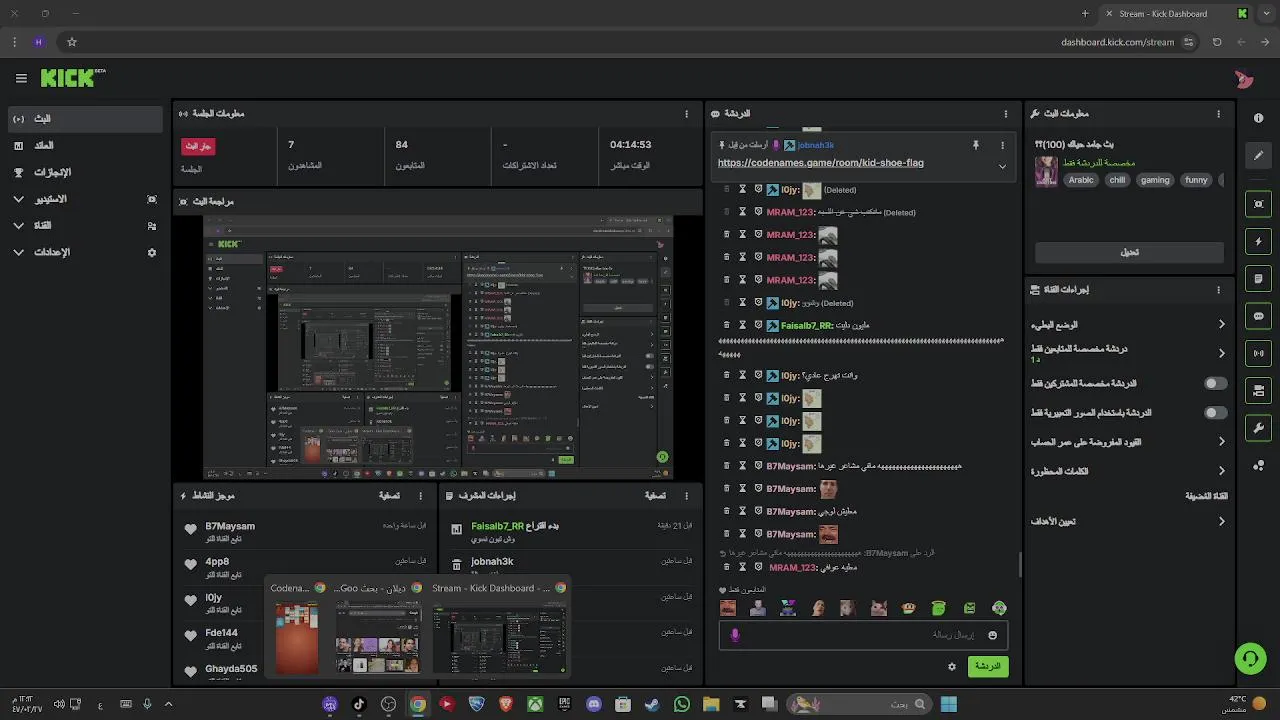
Task: Select the wrench icon in right rail
Action: click(1258, 428)
